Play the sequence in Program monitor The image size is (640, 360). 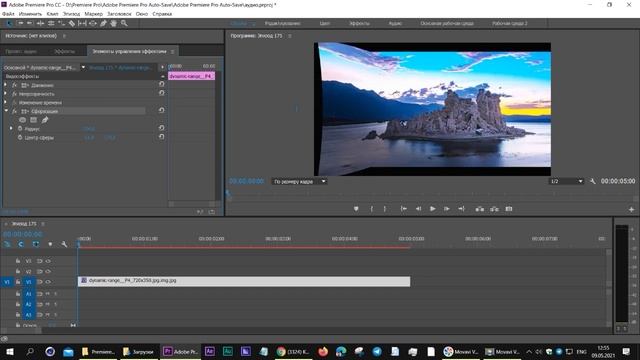pos(433,209)
